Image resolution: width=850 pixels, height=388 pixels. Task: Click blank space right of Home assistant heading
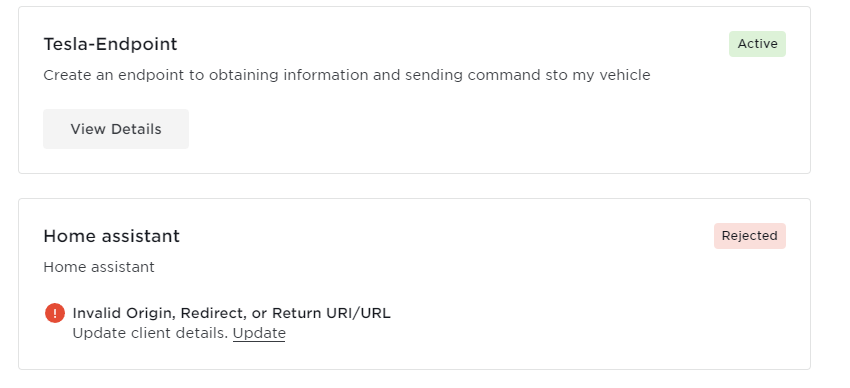[445, 236]
